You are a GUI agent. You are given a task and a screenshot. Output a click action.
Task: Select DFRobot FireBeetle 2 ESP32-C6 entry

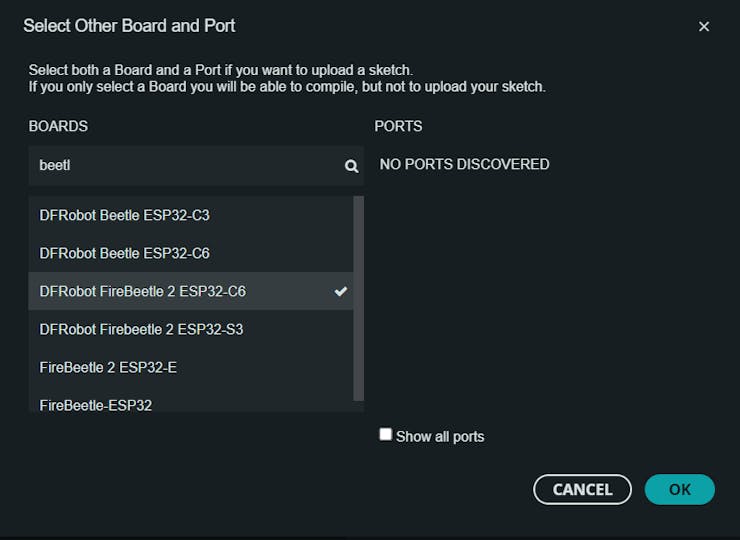click(142, 291)
